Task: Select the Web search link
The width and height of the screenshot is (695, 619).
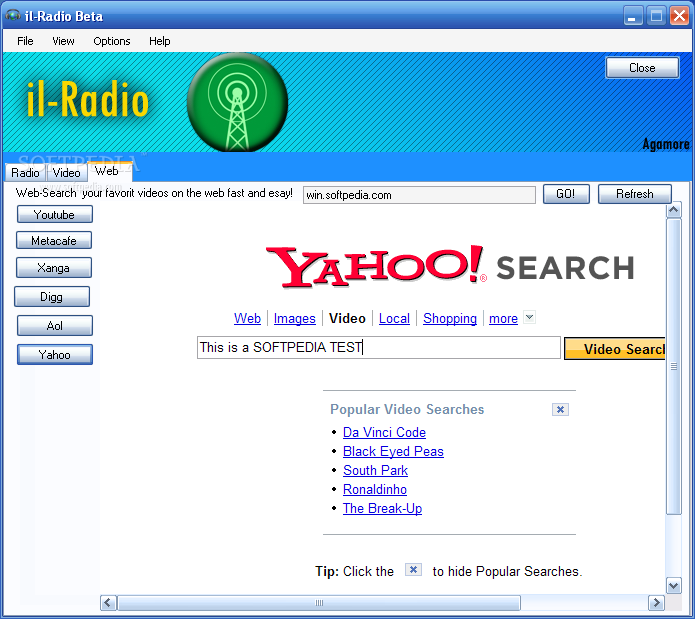Action: (247, 318)
